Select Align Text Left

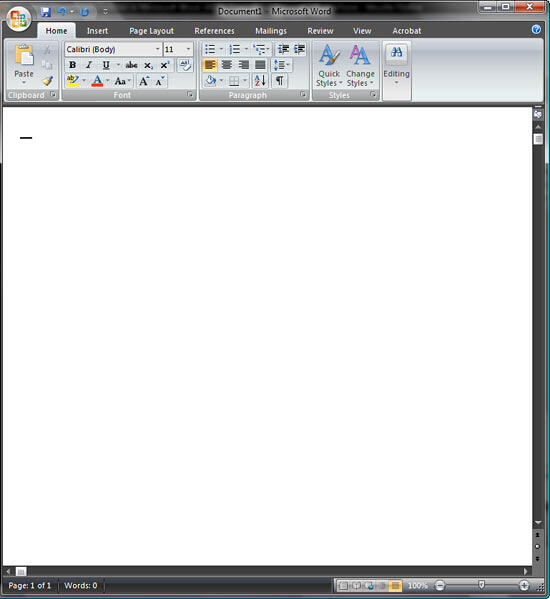pos(210,65)
